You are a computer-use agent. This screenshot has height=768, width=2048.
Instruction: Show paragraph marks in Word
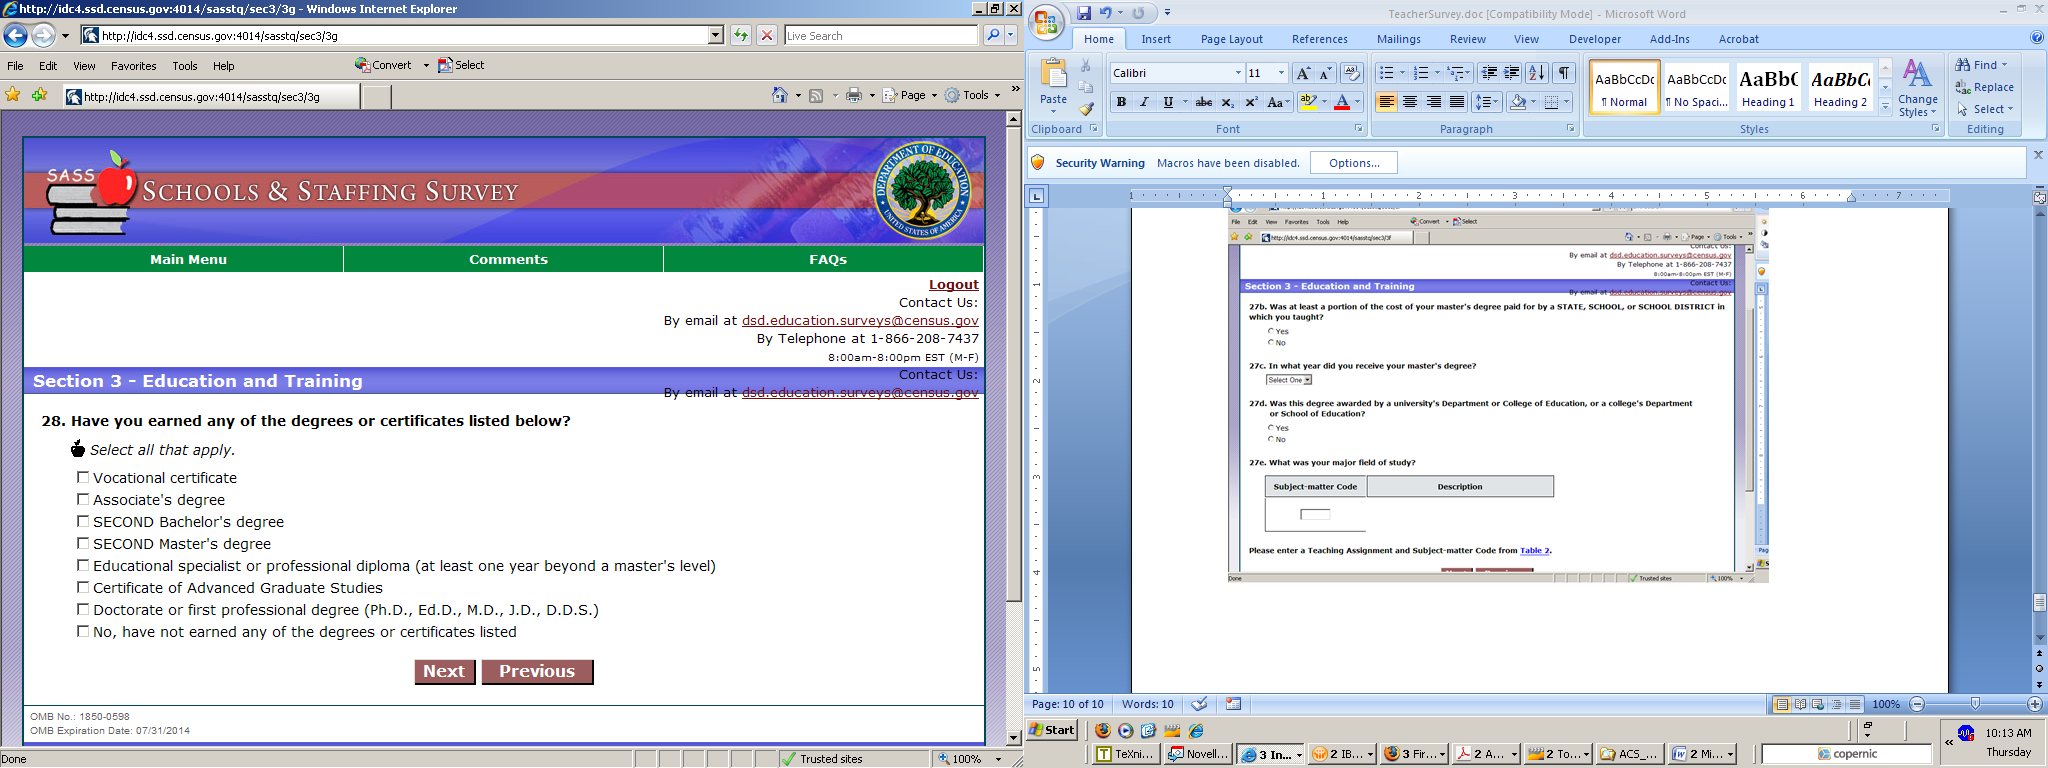1565,73
